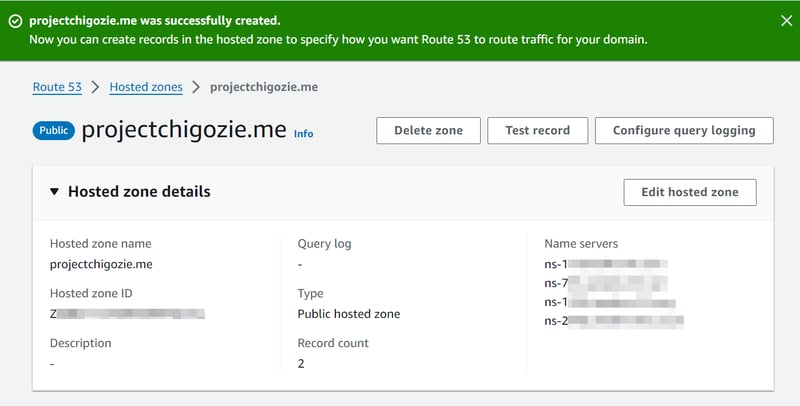800x406 pixels.
Task: Open the Route 53 breadcrumb link
Action: pos(57,87)
